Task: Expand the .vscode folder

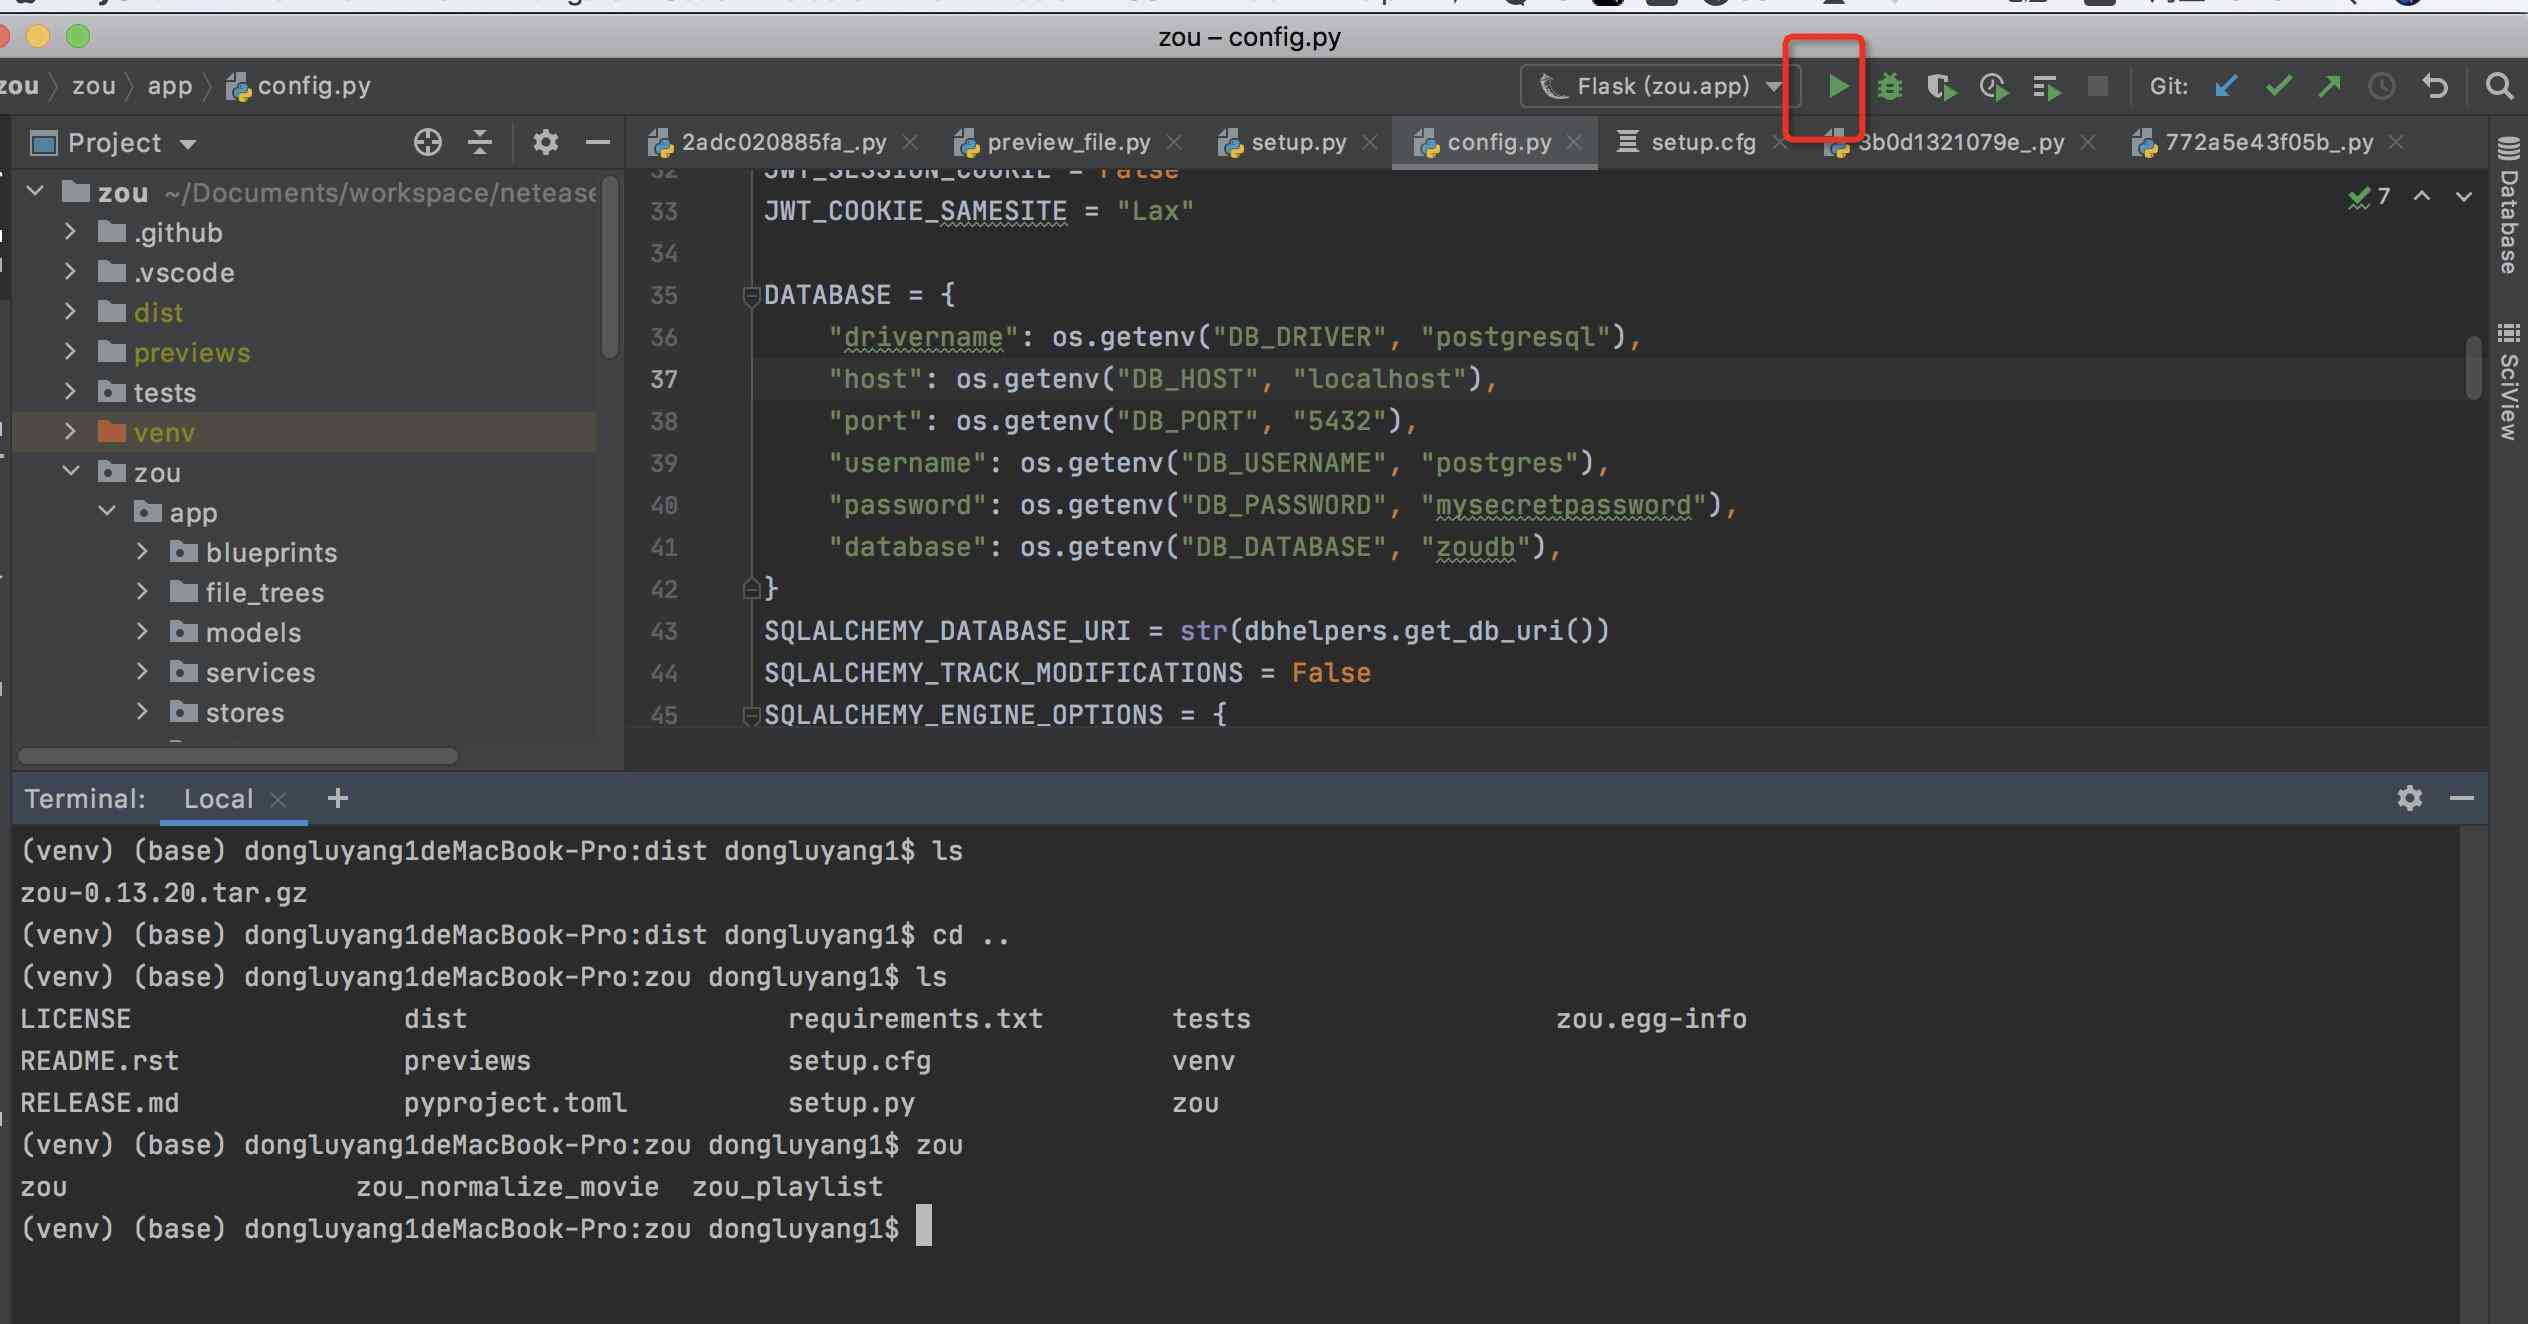Action: pos(70,271)
